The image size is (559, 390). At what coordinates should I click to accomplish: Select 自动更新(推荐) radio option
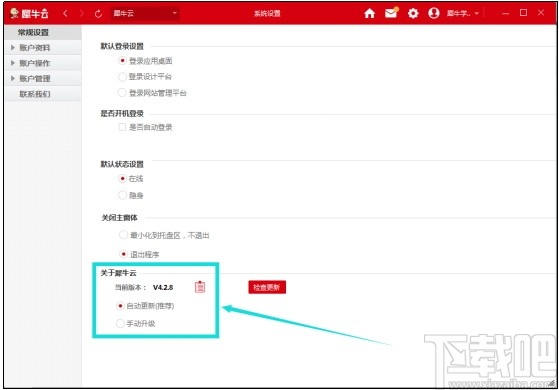[120, 306]
